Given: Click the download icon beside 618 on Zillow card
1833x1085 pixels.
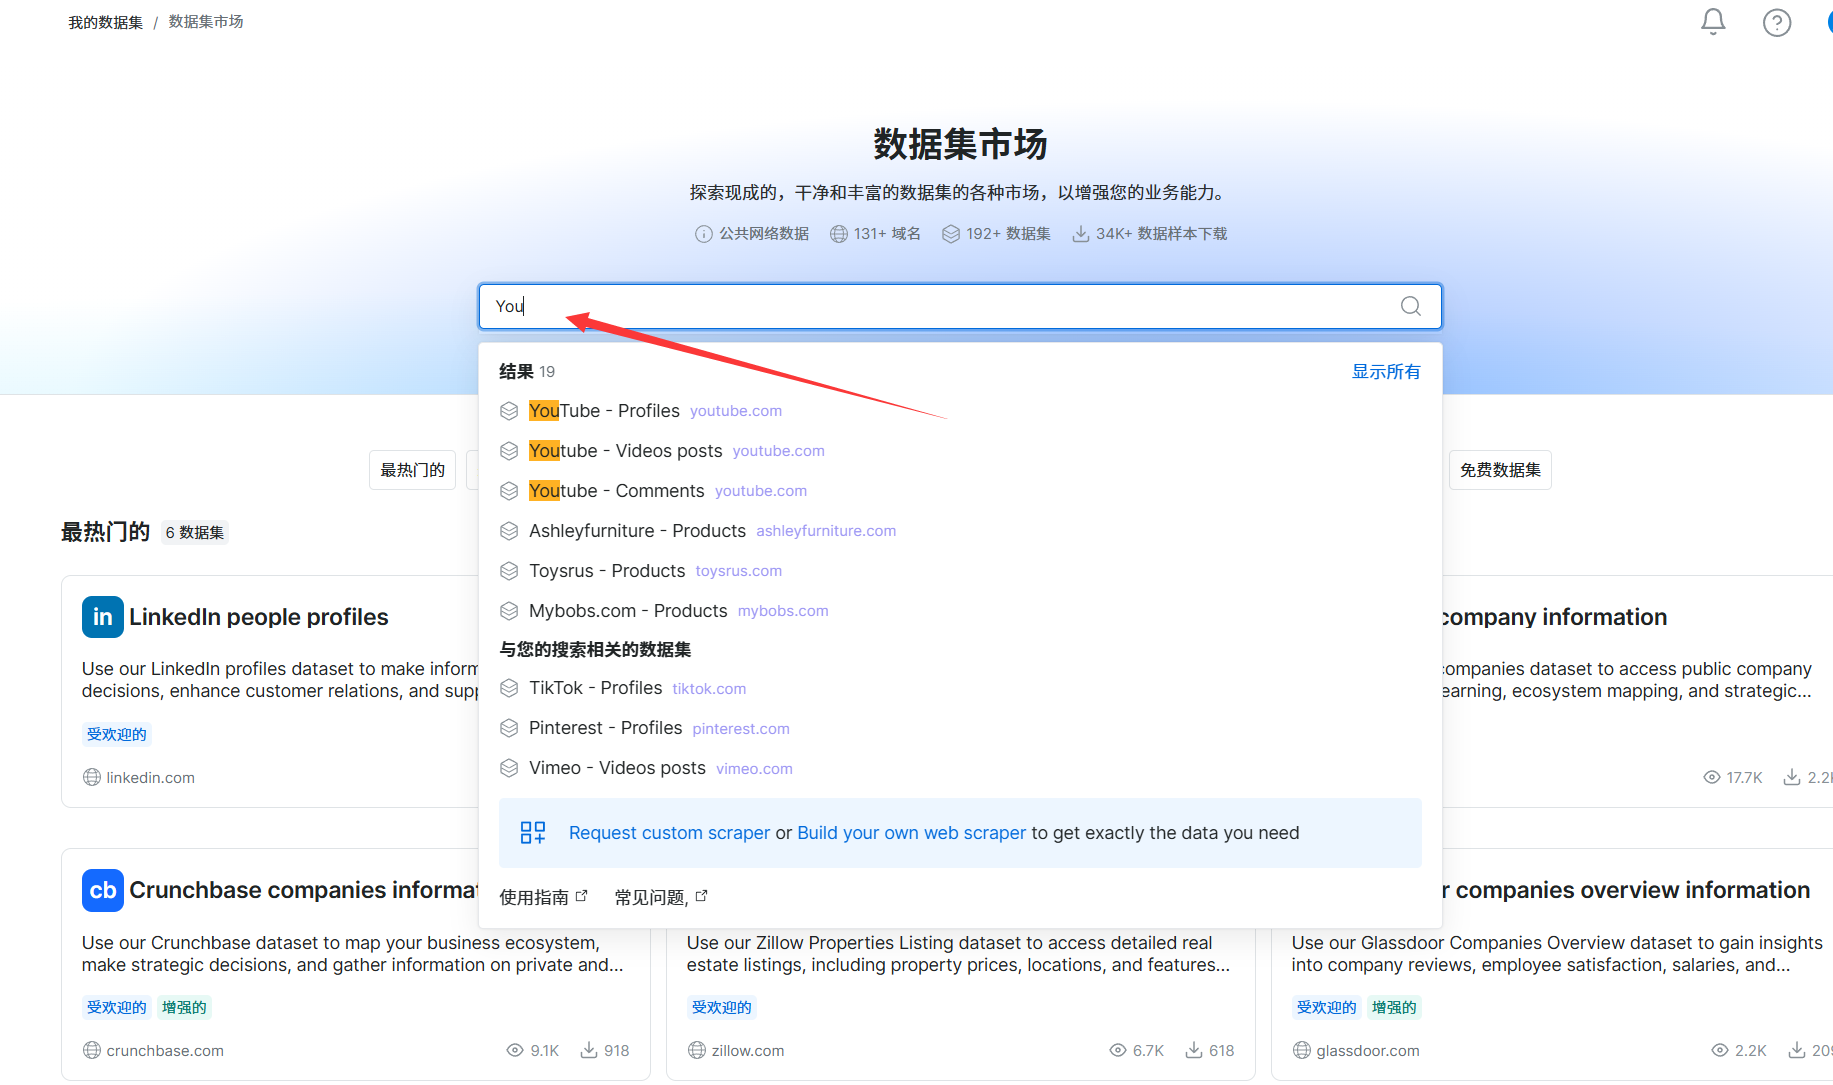Looking at the screenshot, I should click(x=1194, y=1050).
